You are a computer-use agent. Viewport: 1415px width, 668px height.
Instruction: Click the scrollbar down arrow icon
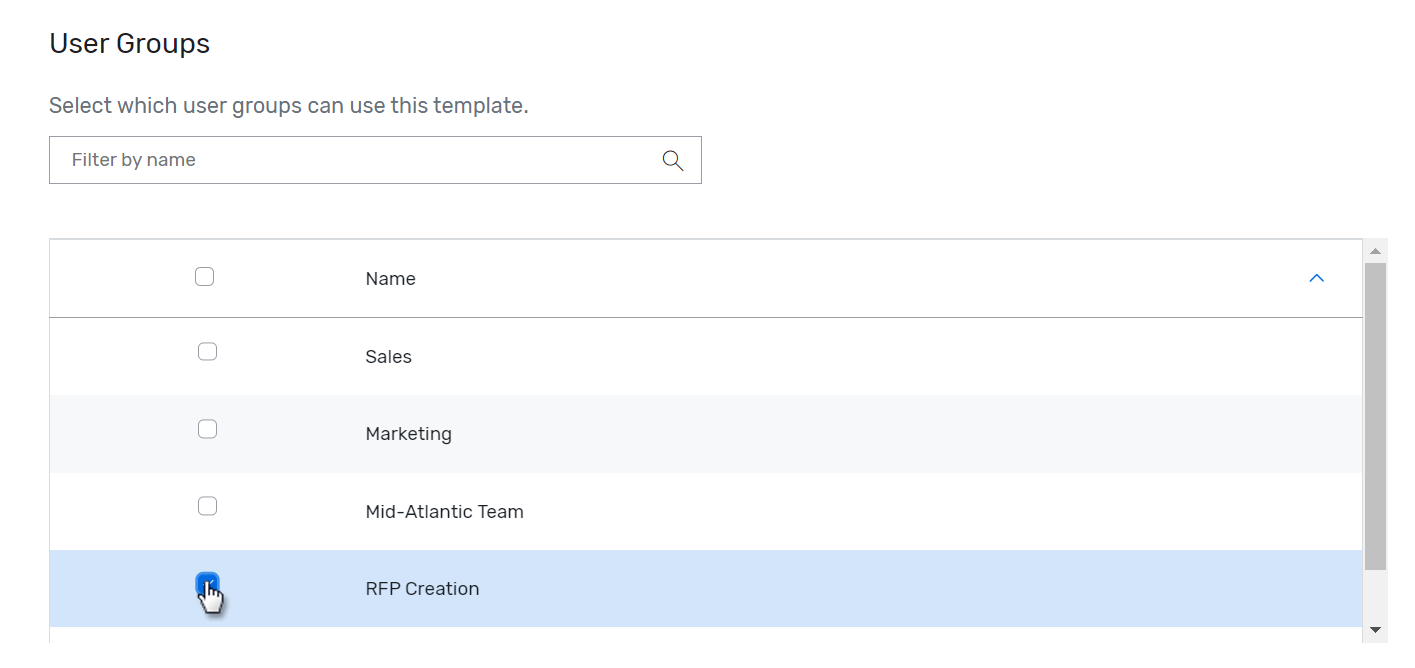[1375, 630]
